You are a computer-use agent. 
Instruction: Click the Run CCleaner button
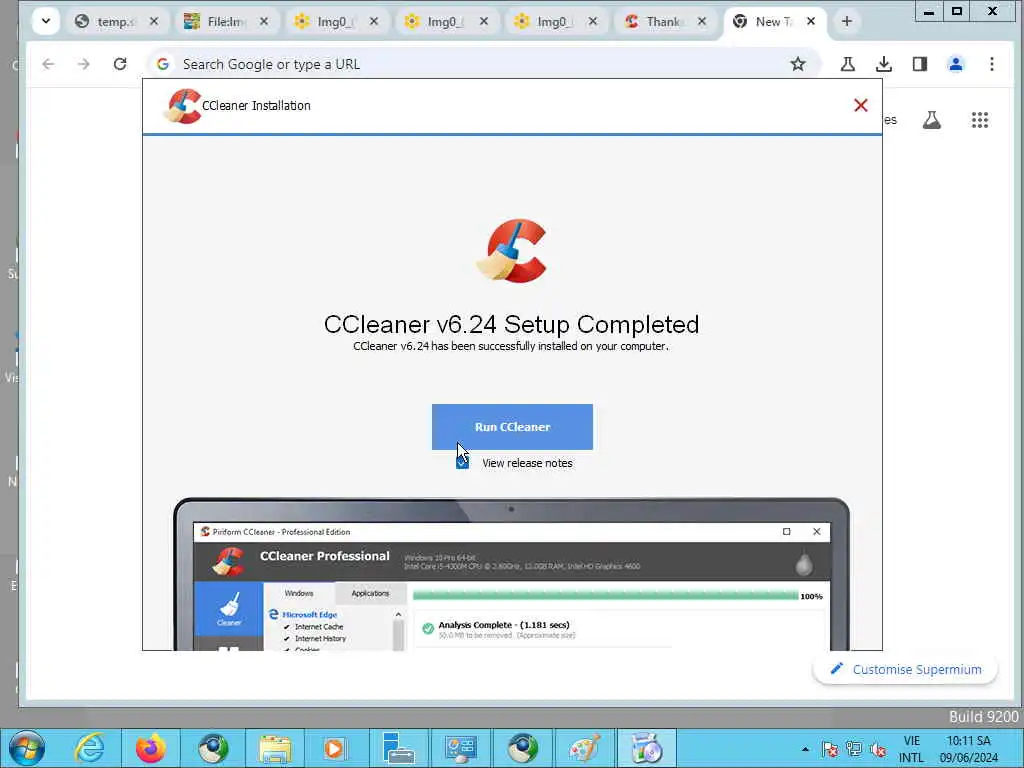click(512, 426)
